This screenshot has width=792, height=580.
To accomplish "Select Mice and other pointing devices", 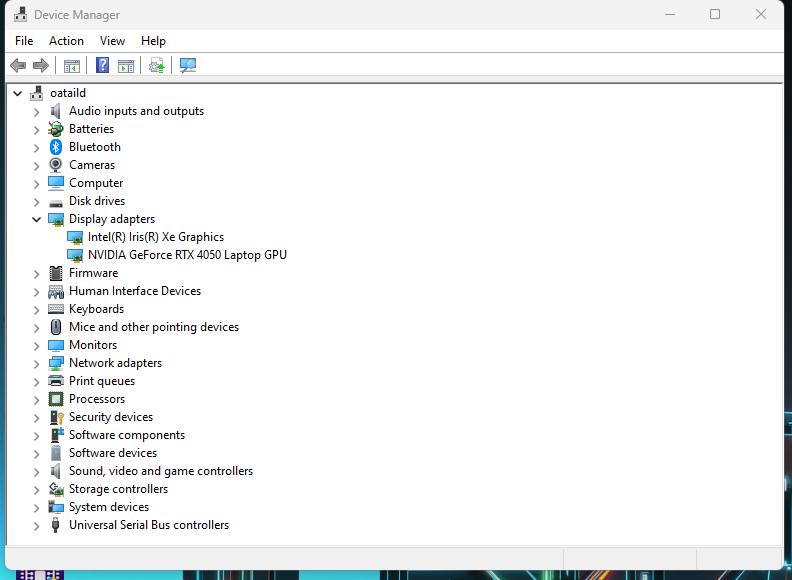I will coord(154,327).
